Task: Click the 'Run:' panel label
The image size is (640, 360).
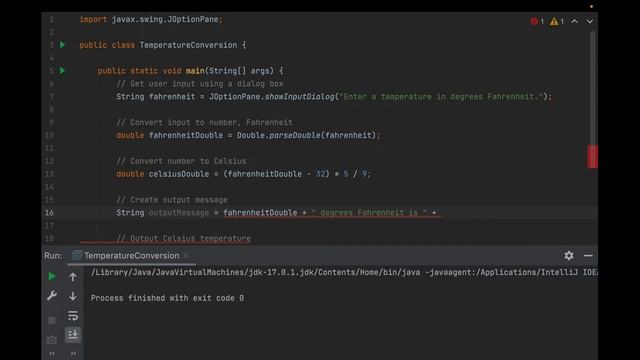Action: [x=53, y=256]
